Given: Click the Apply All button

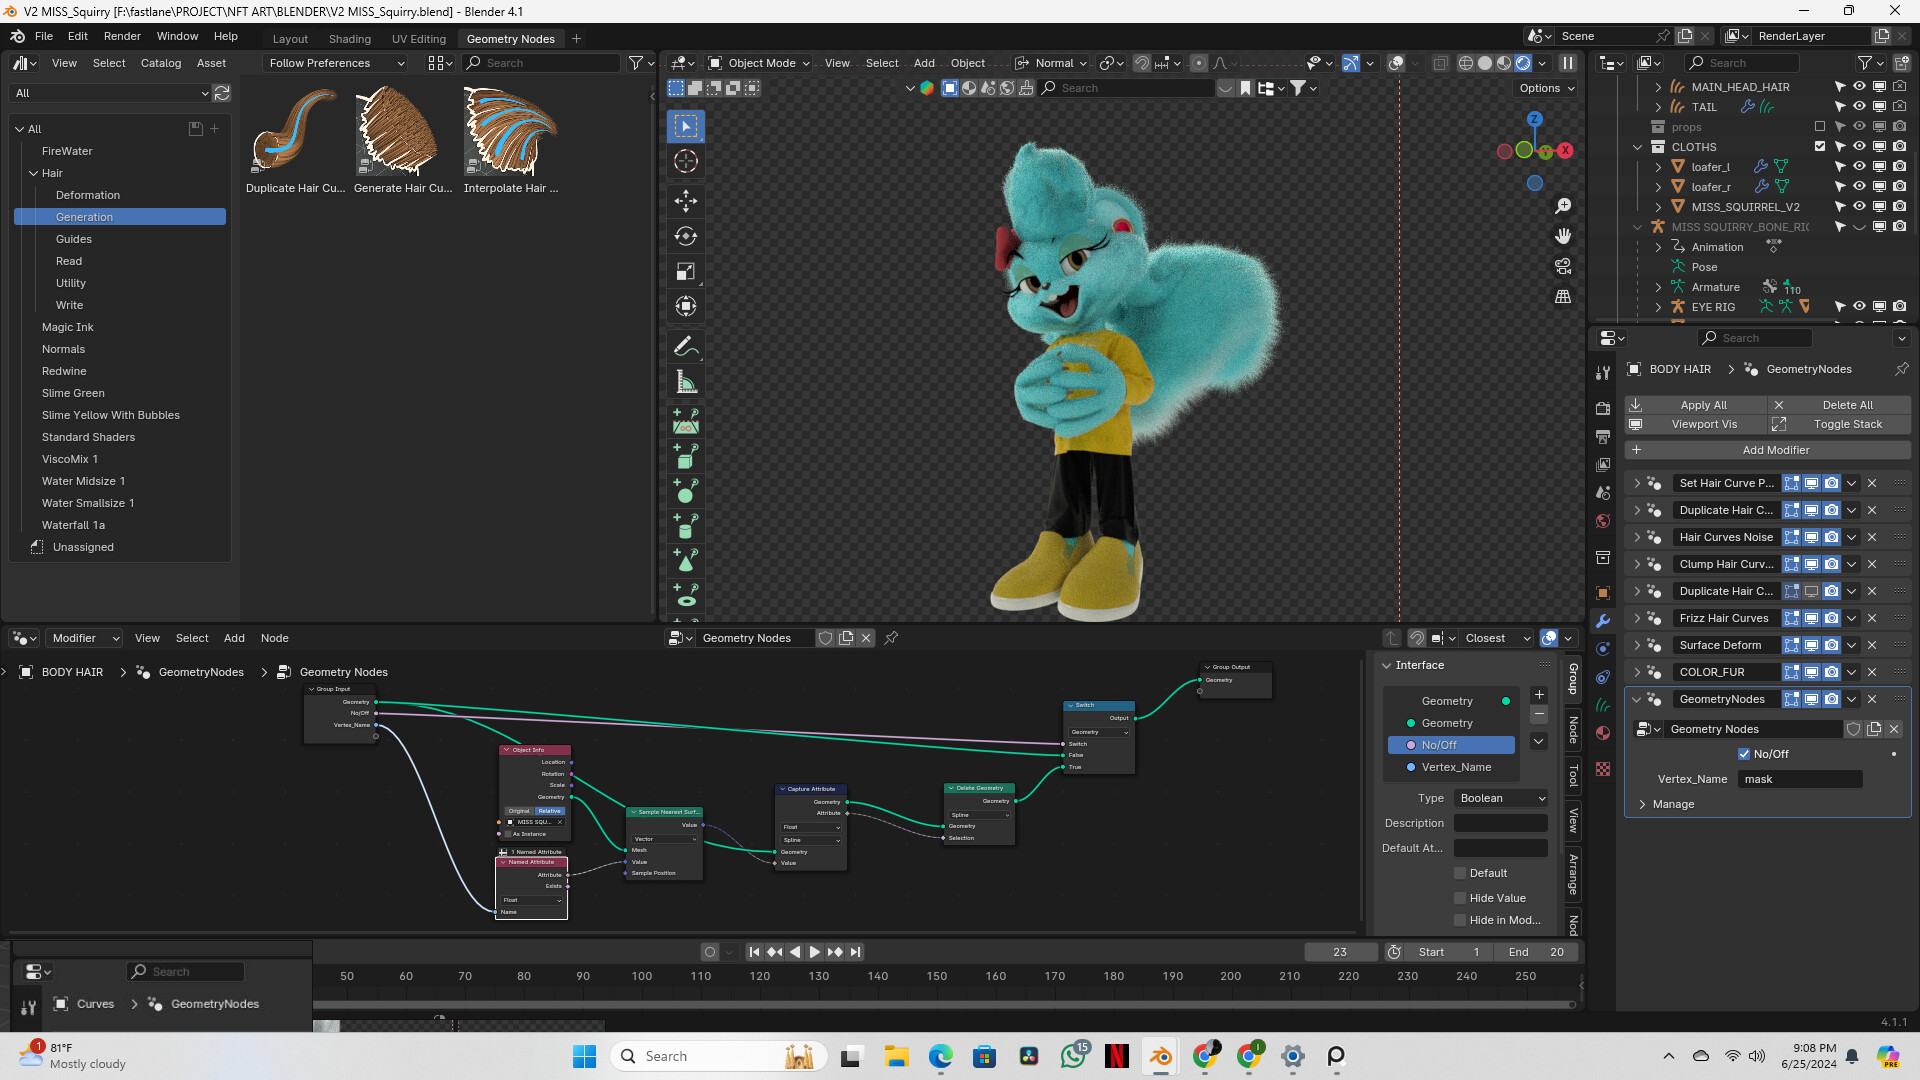Looking at the screenshot, I should pos(1696,405).
